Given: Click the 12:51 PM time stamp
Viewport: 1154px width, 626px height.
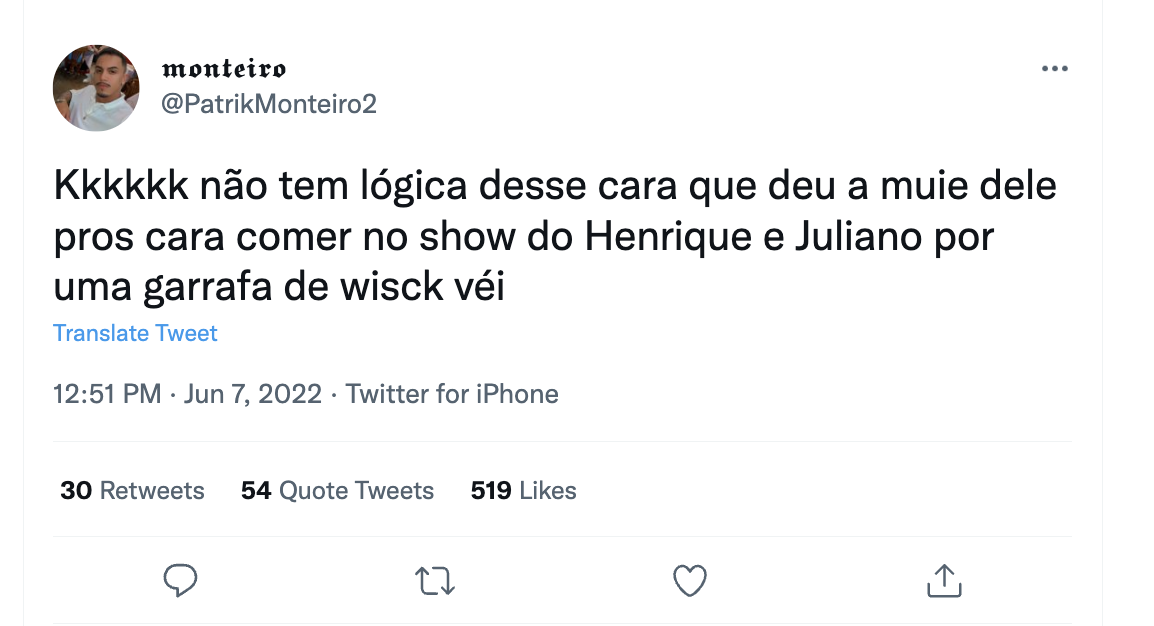Looking at the screenshot, I should tap(106, 394).
